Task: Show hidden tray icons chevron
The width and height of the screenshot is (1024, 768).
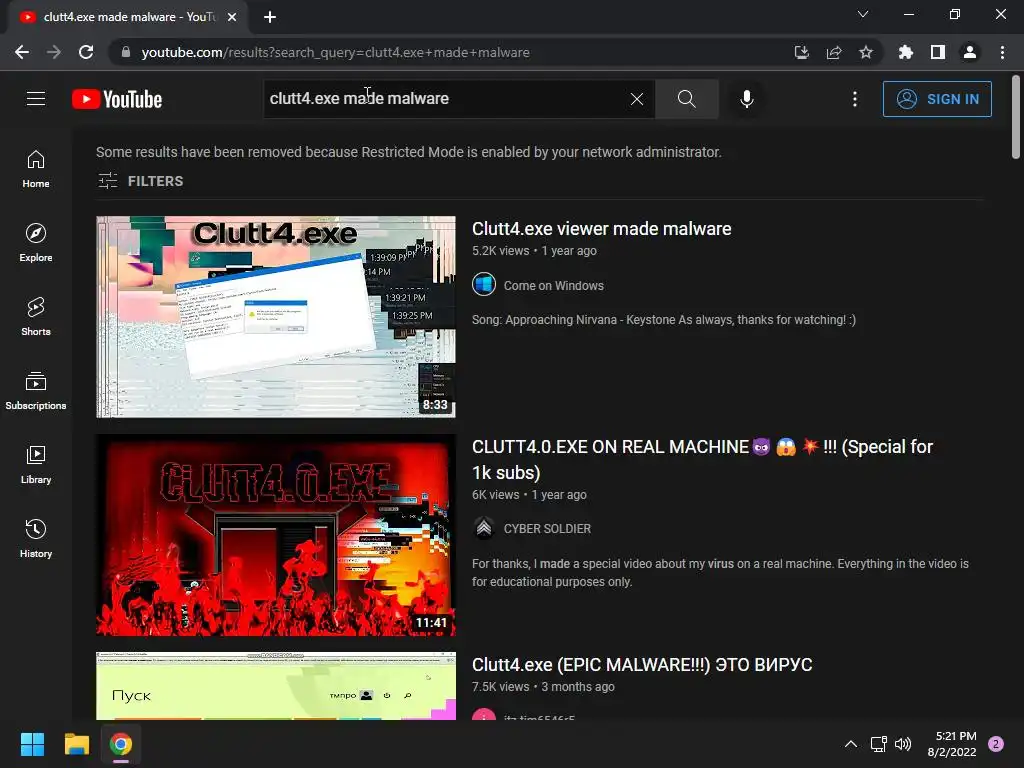Action: [851, 744]
